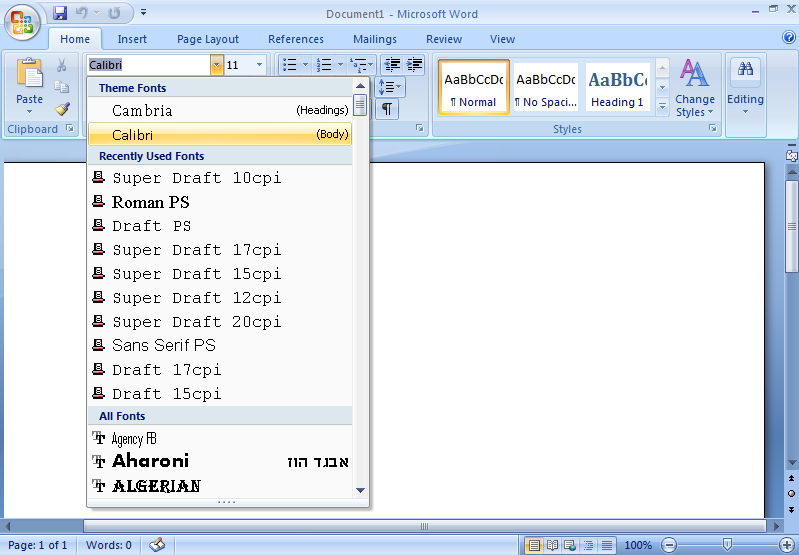The image size is (799, 555).
Task: Open the Review ribbon tab
Action: (444, 39)
